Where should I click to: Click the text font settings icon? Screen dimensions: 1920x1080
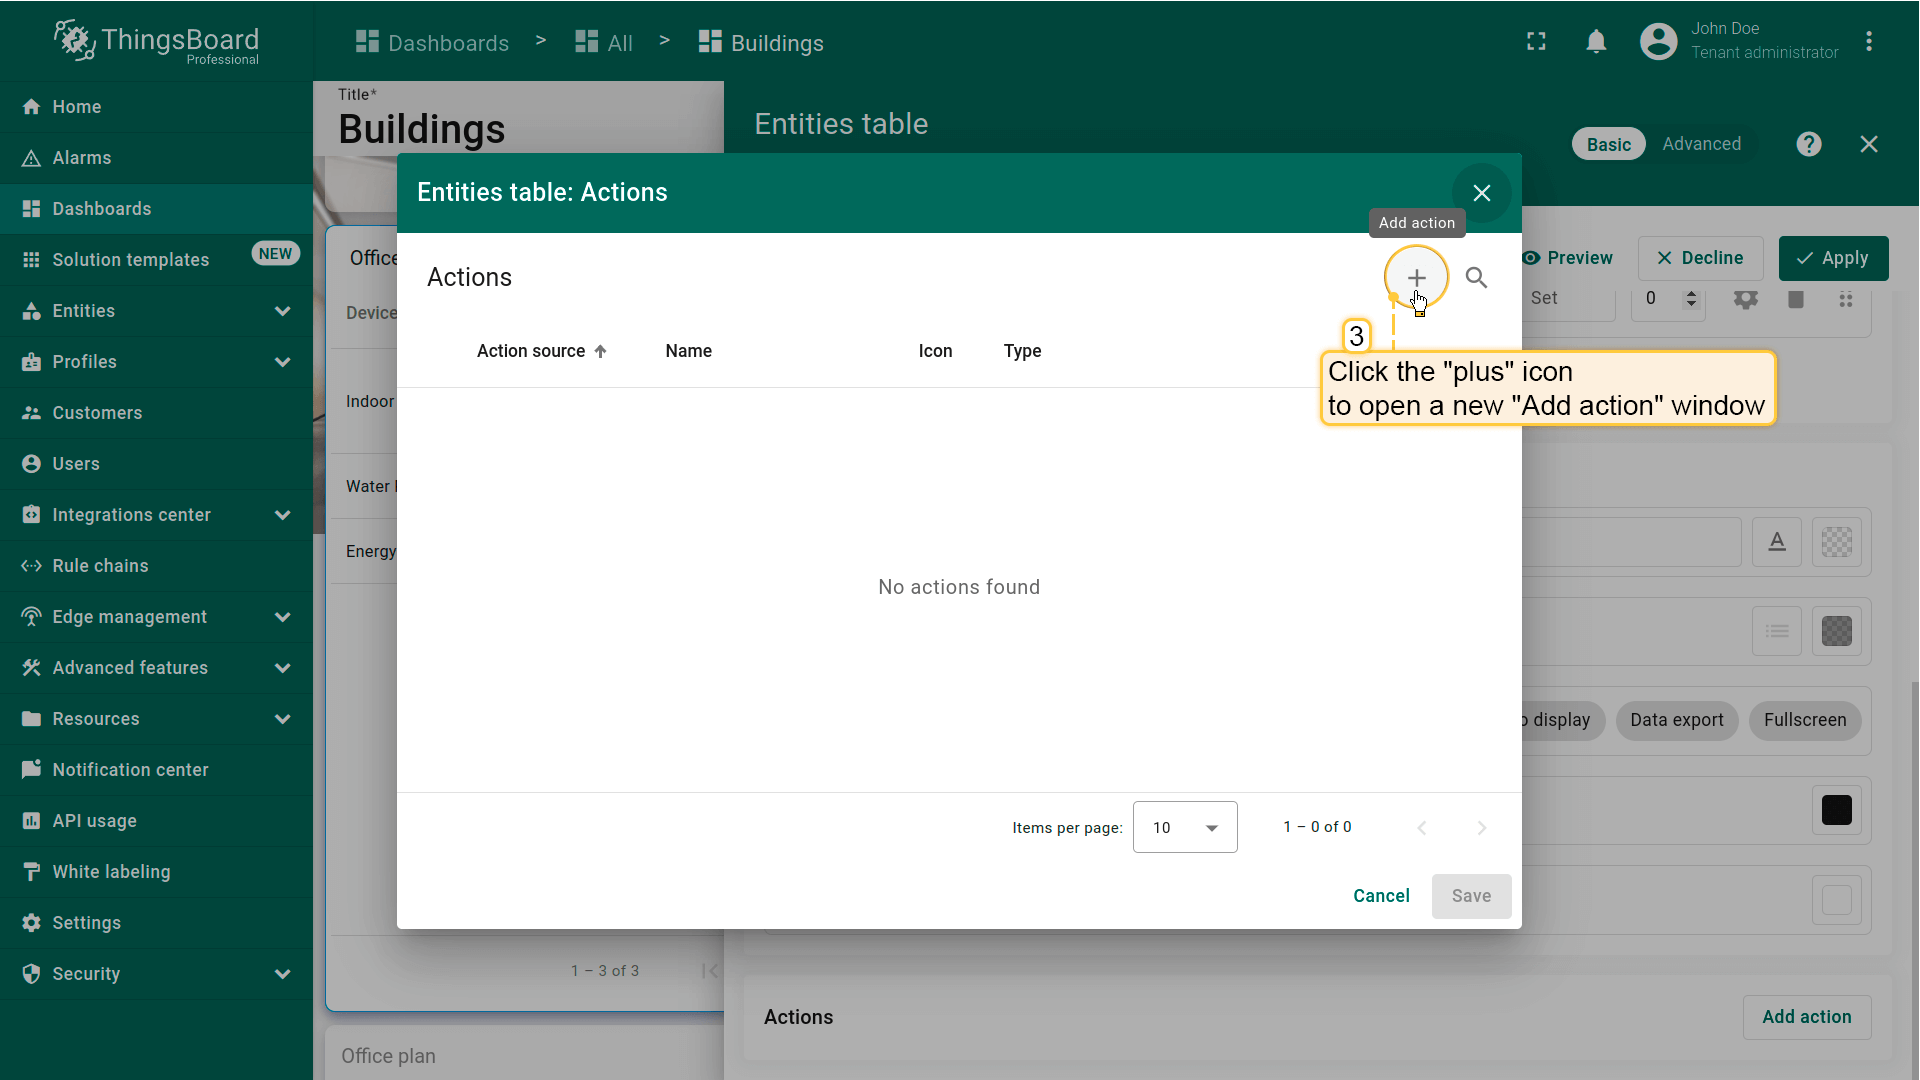(1776, 542)
